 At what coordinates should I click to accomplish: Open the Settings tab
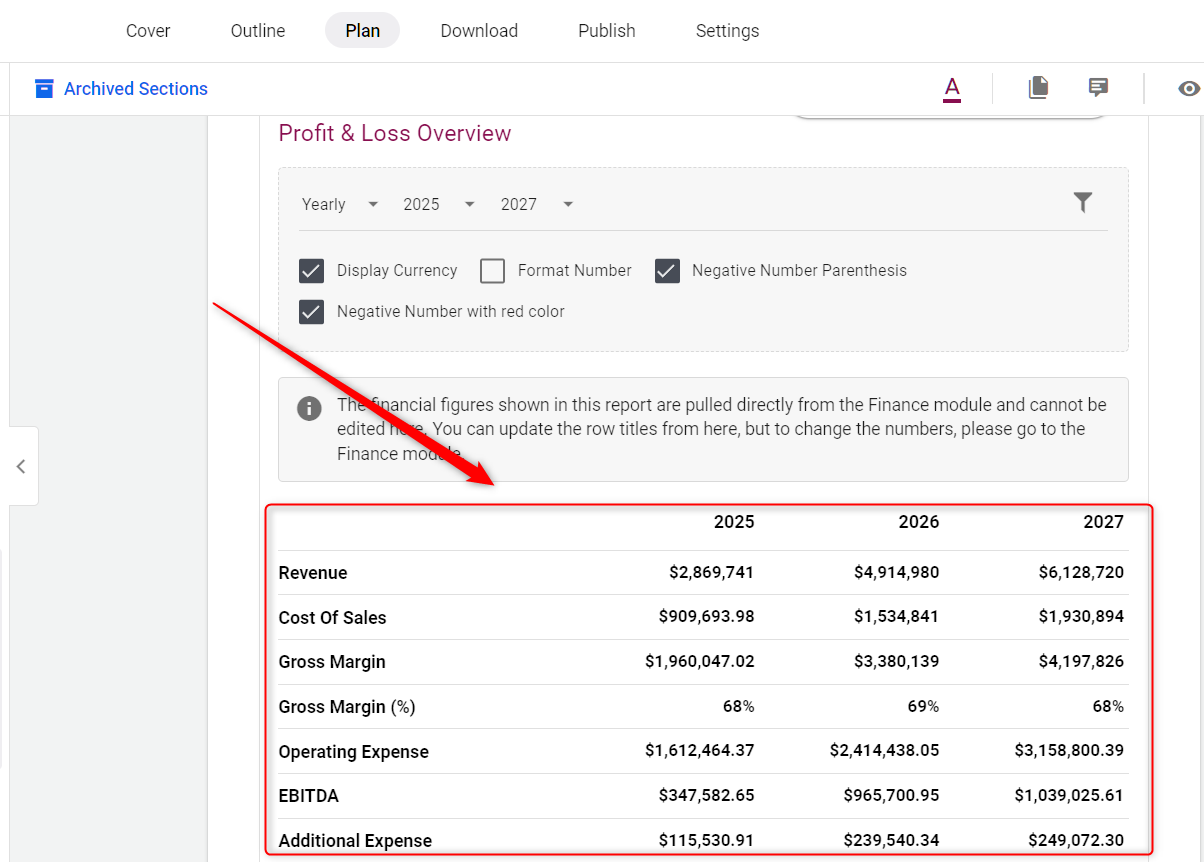(727, 31)
